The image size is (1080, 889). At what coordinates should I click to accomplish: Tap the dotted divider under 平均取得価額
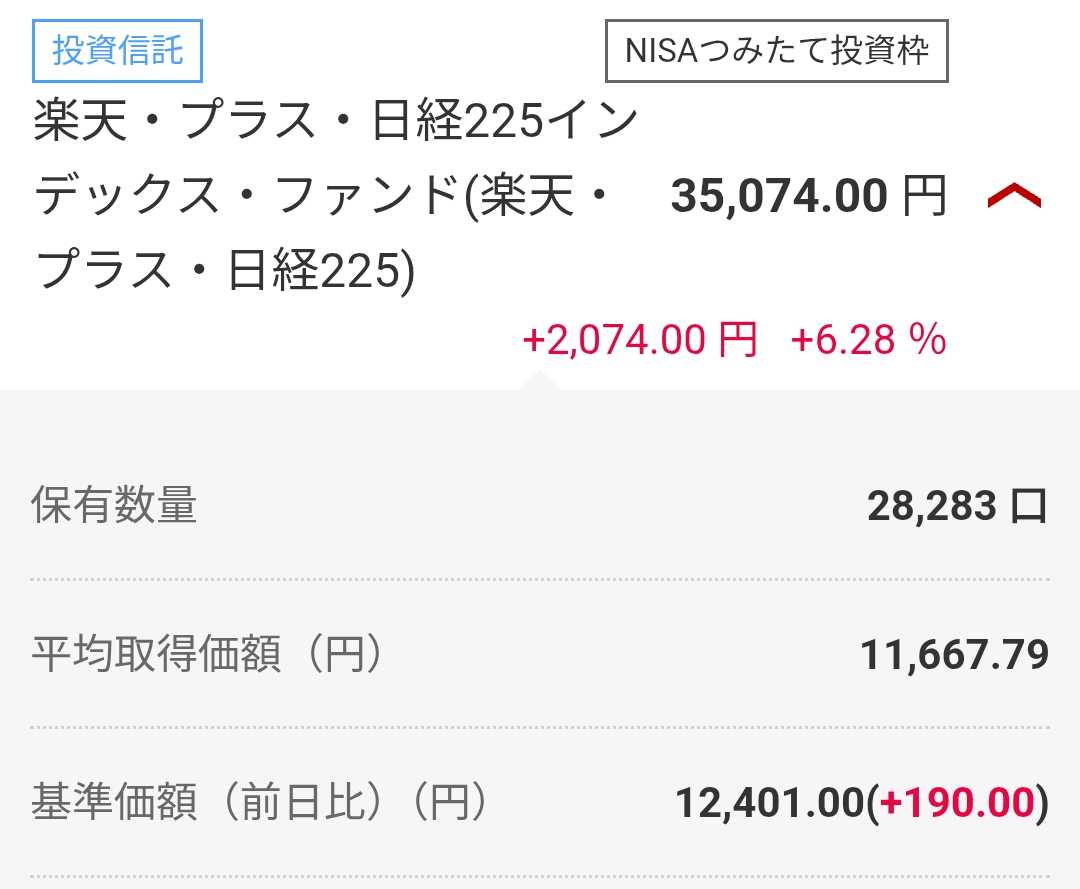coord(540,727)
